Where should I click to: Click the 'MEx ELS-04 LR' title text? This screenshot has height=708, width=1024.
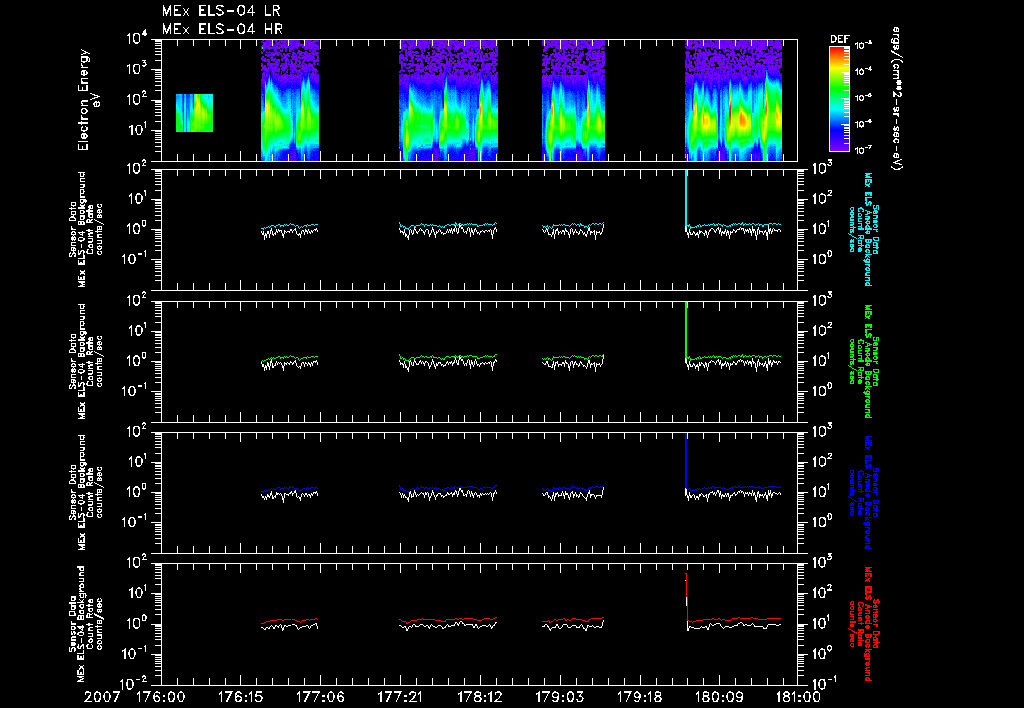[221, 11]
